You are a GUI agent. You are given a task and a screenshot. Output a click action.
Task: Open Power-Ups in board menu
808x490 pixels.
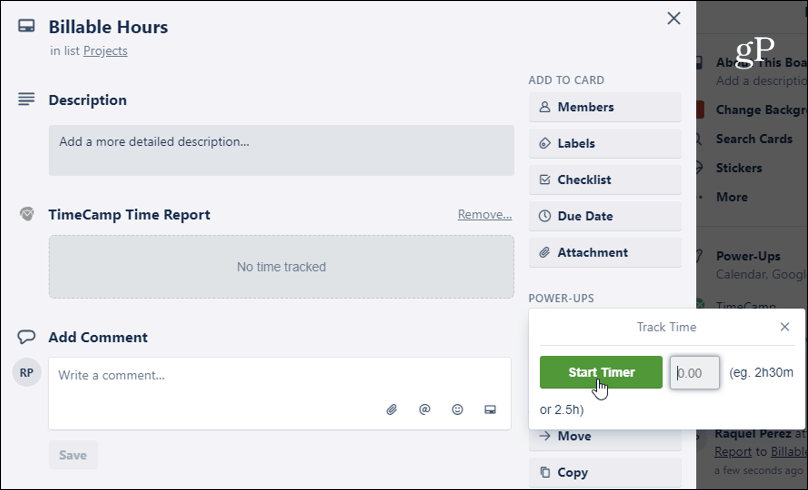pyautogui.click(x=748, y=256)
